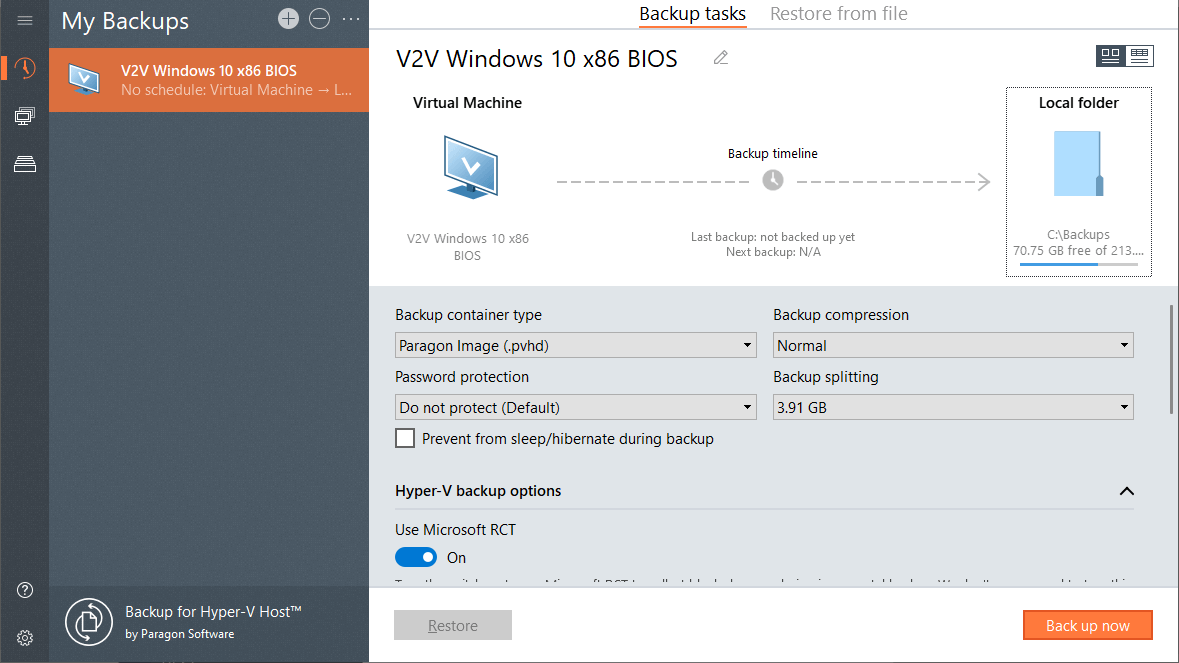Open the Hyper-V hosts sidebar icon
The width and height of the screenshot is (1179, 663).
tap(24, 115)
